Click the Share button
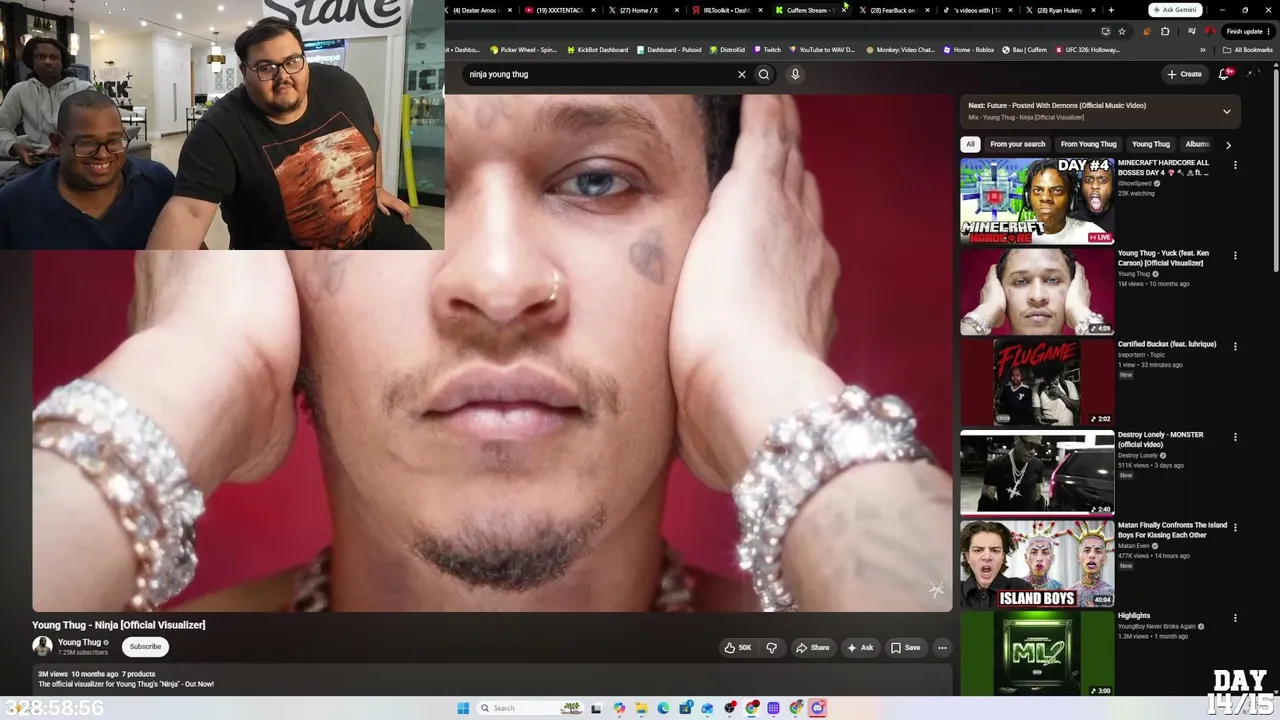1280x720 pixels. tap(812, 648)
